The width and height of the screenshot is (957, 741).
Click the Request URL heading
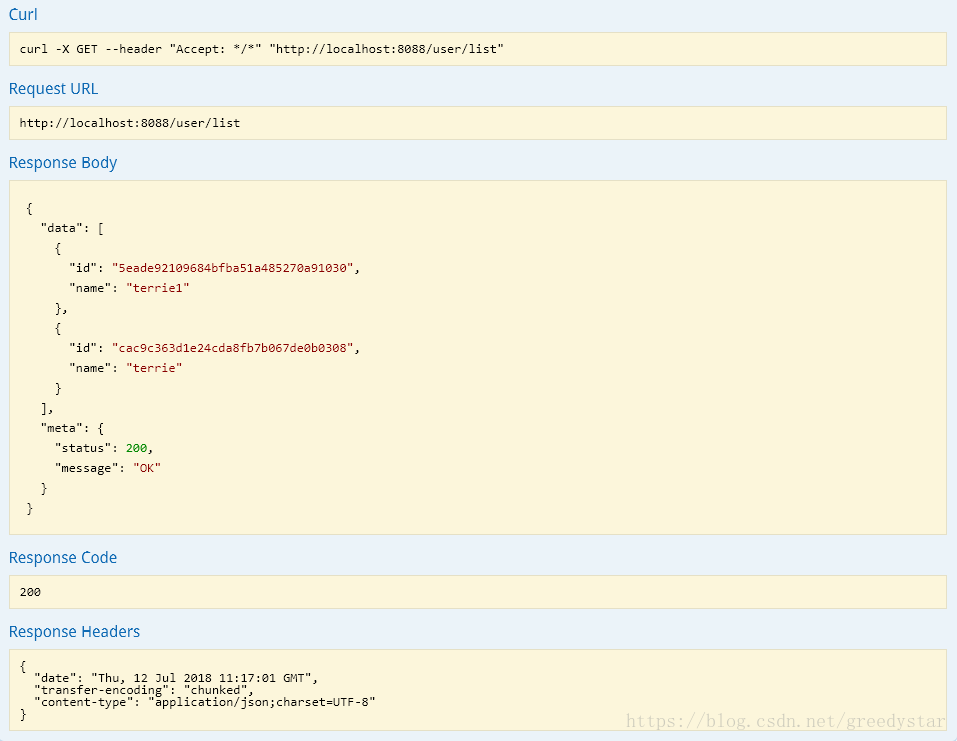[x=53, y=89]
